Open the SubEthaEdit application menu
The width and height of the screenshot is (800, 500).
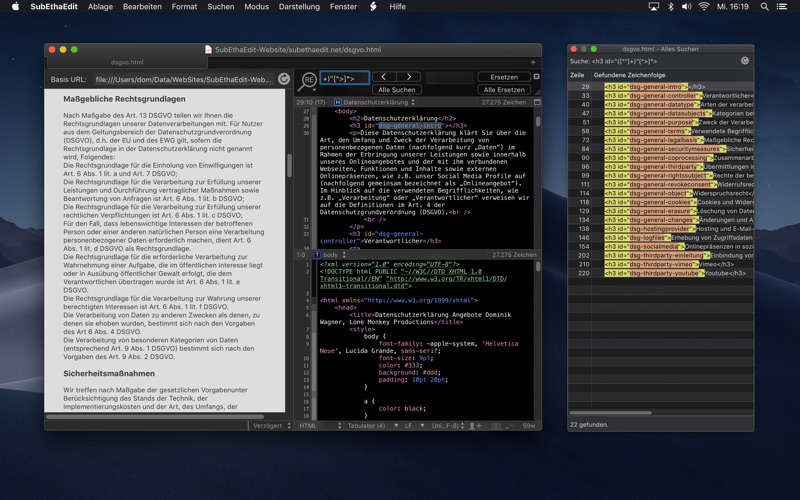[54, 7]
